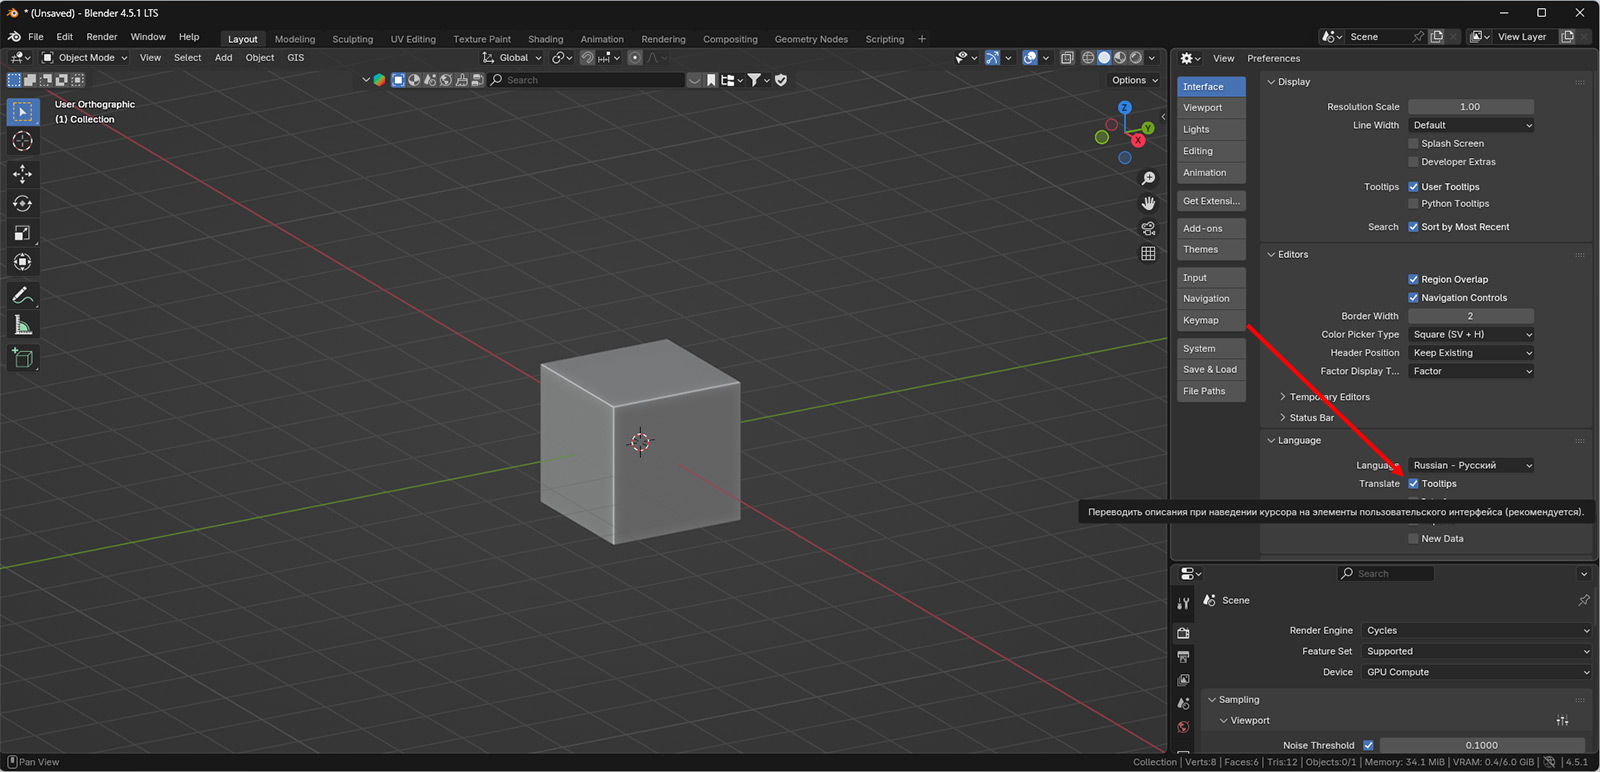Open the Render menu
Screen dimensions: 1600x772
click(x=101, y=37)
